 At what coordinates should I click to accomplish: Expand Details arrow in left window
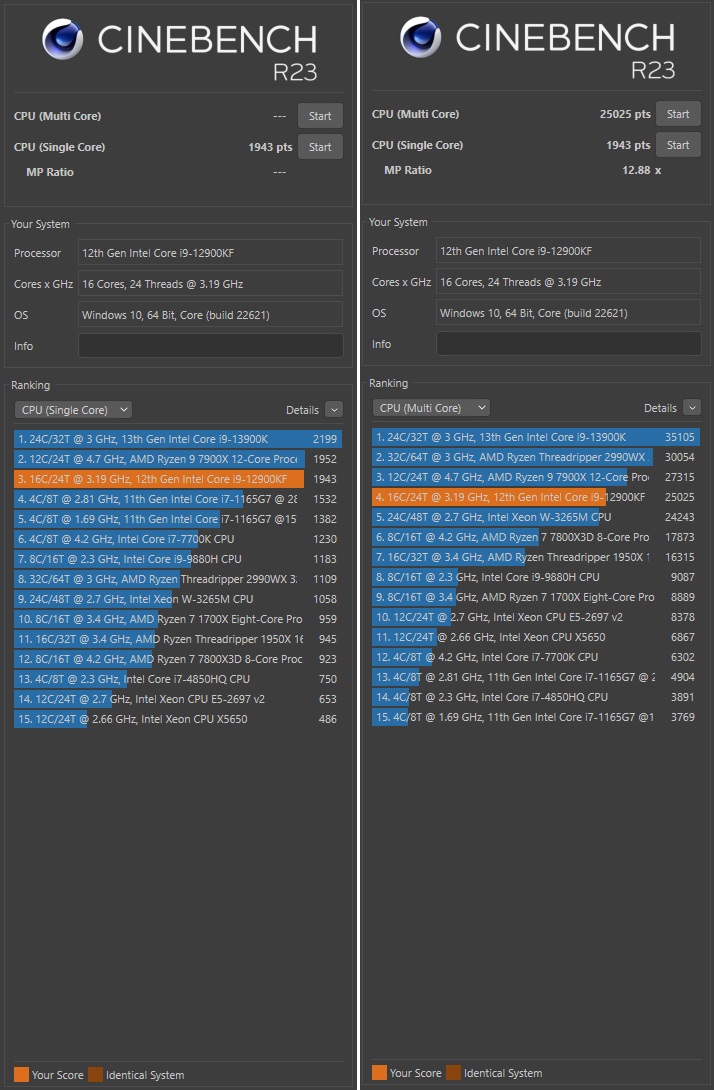click(x=334, y=409)
